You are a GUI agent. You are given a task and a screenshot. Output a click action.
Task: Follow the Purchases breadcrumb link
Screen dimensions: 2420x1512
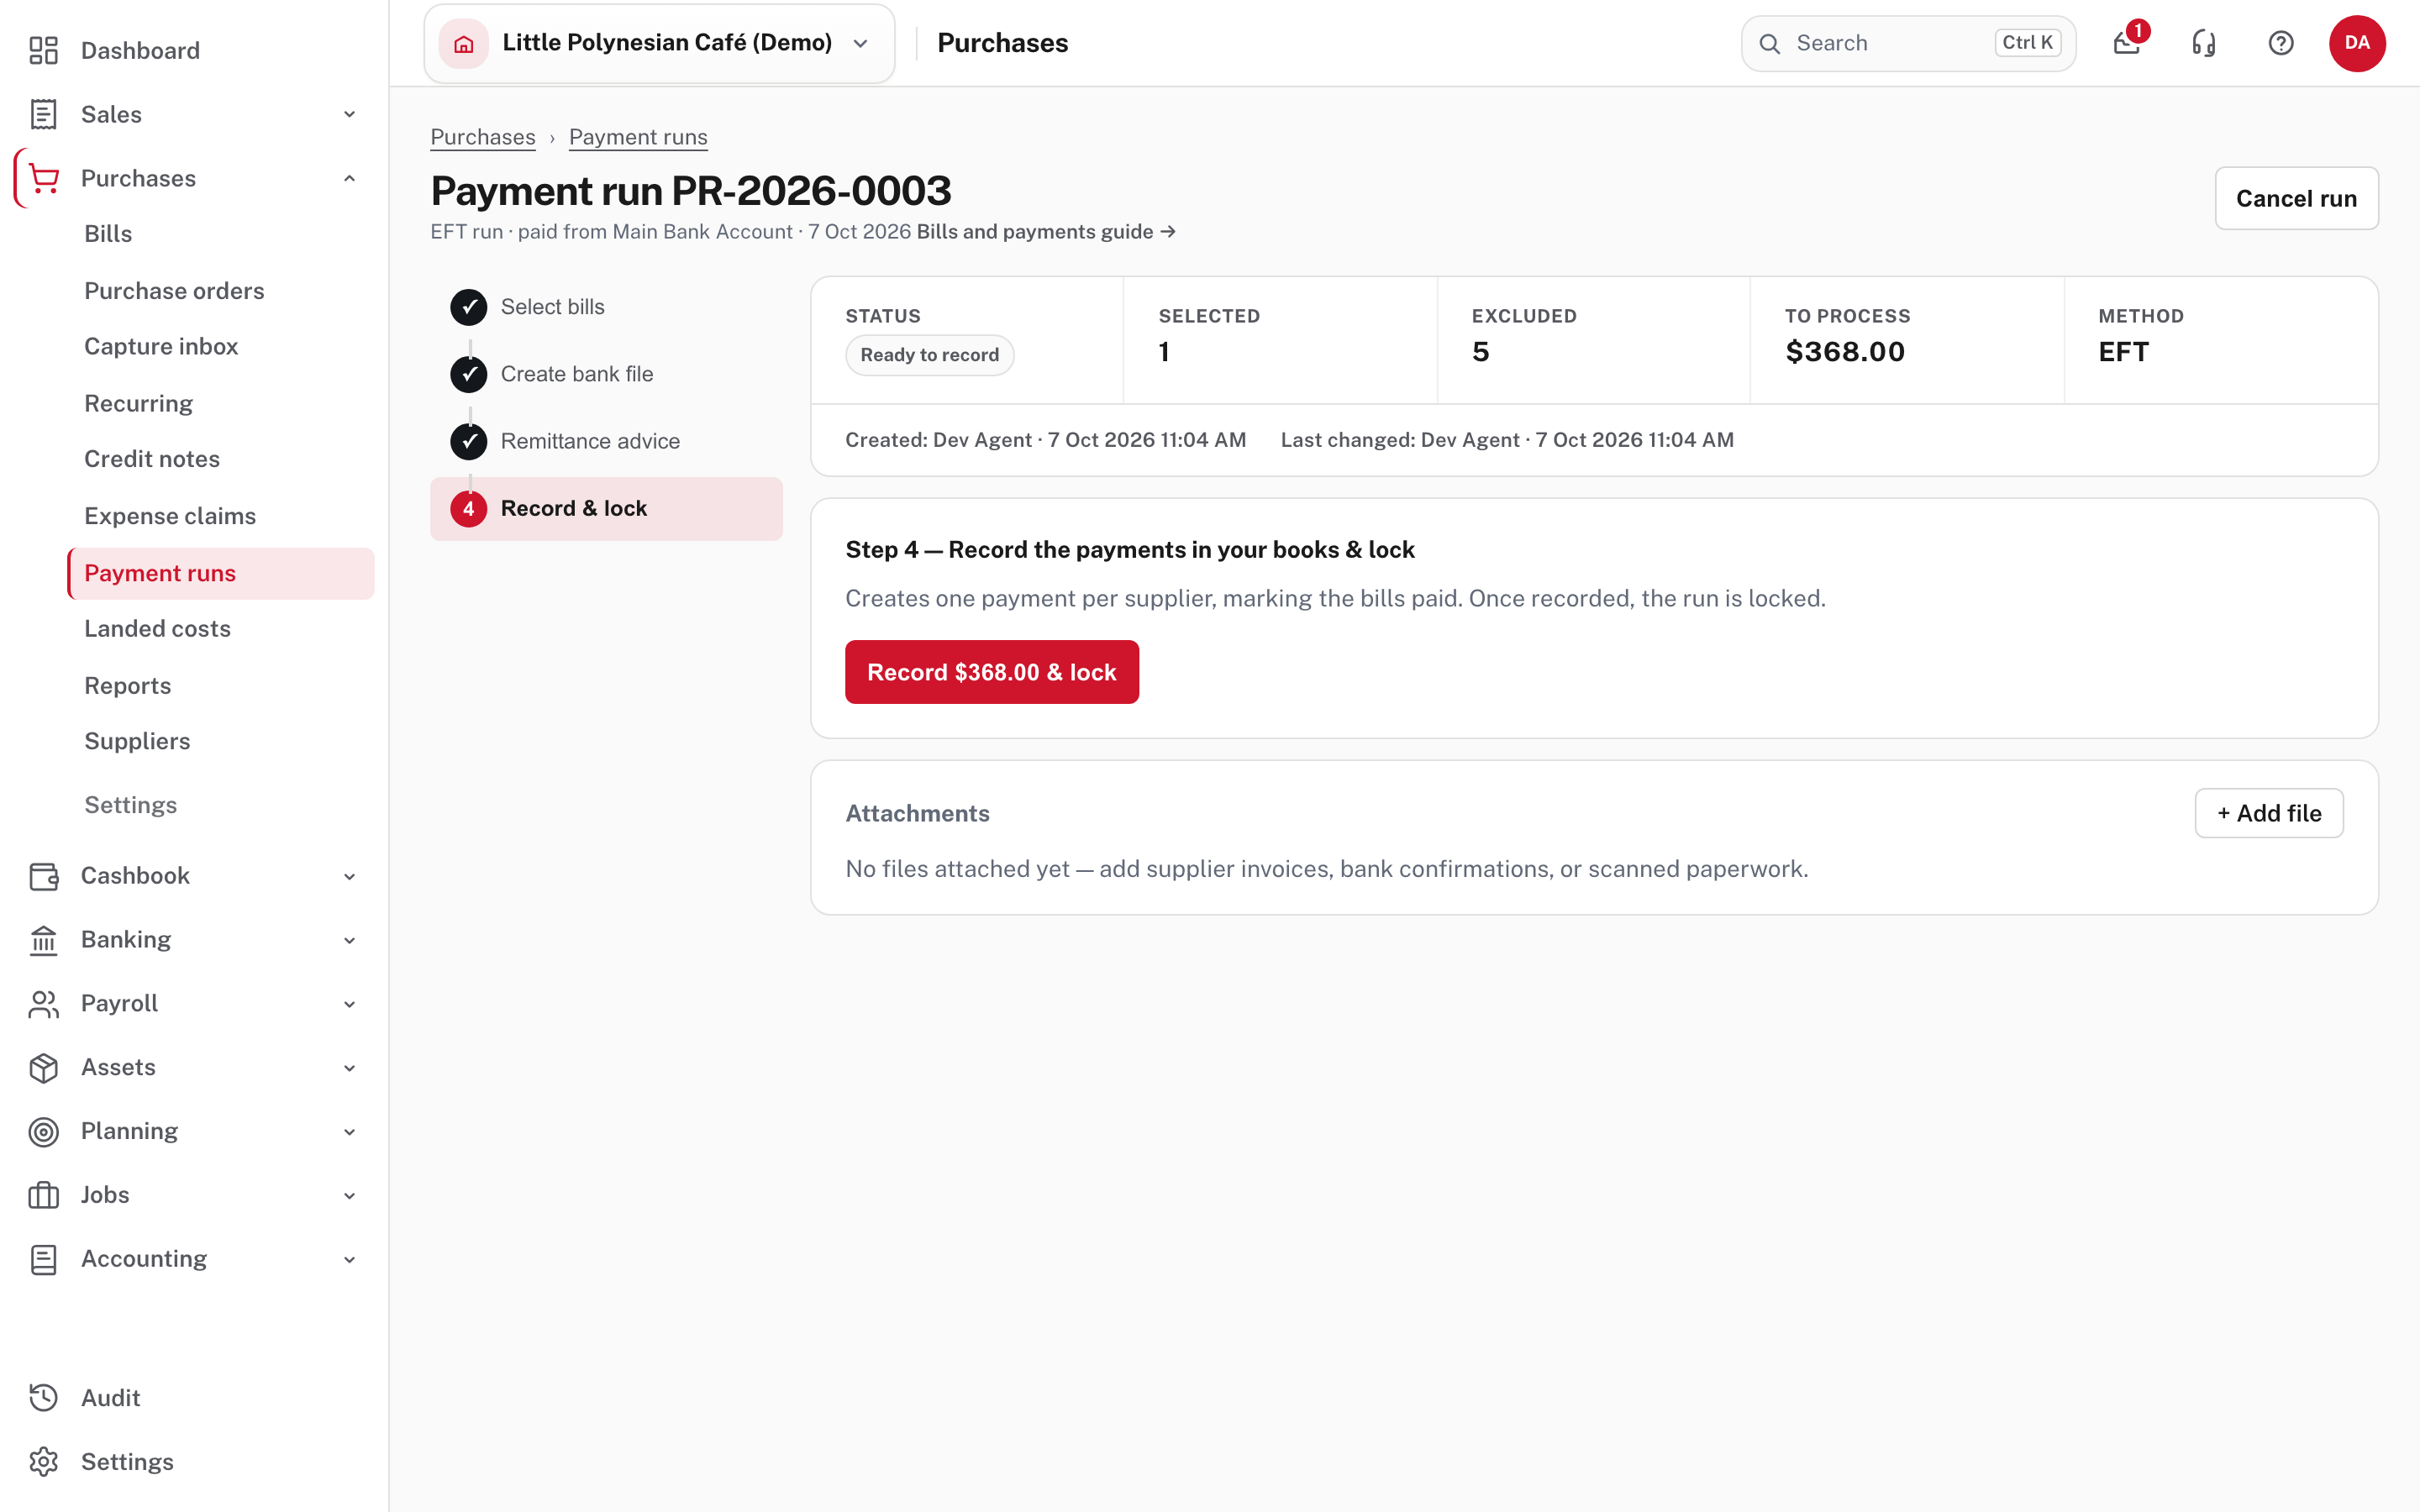pos(483,137)
